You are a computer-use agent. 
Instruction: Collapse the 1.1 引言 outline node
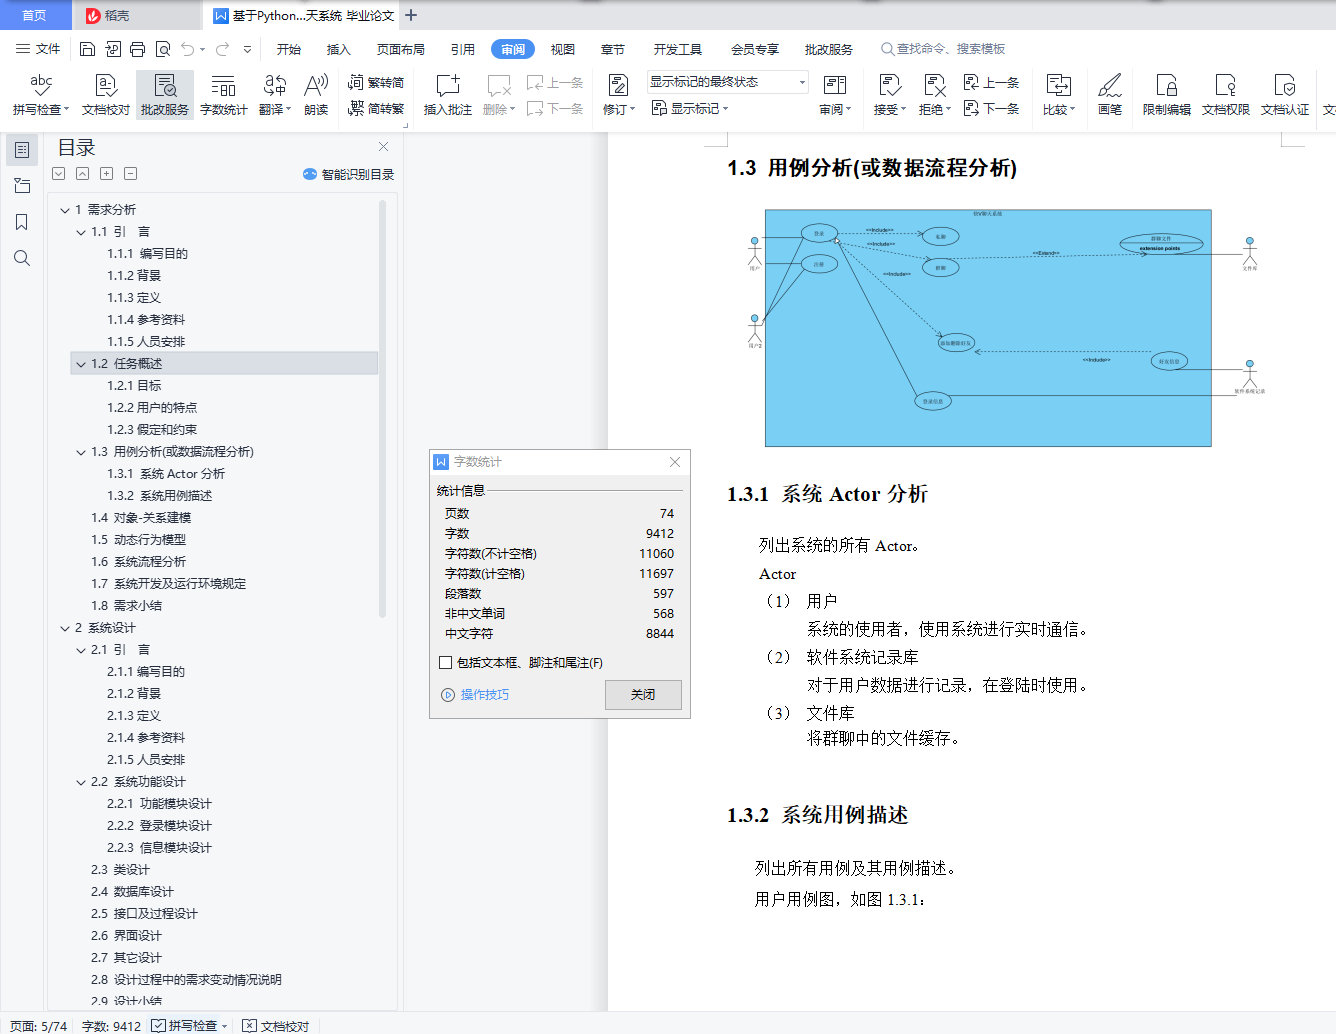(81, 232)
